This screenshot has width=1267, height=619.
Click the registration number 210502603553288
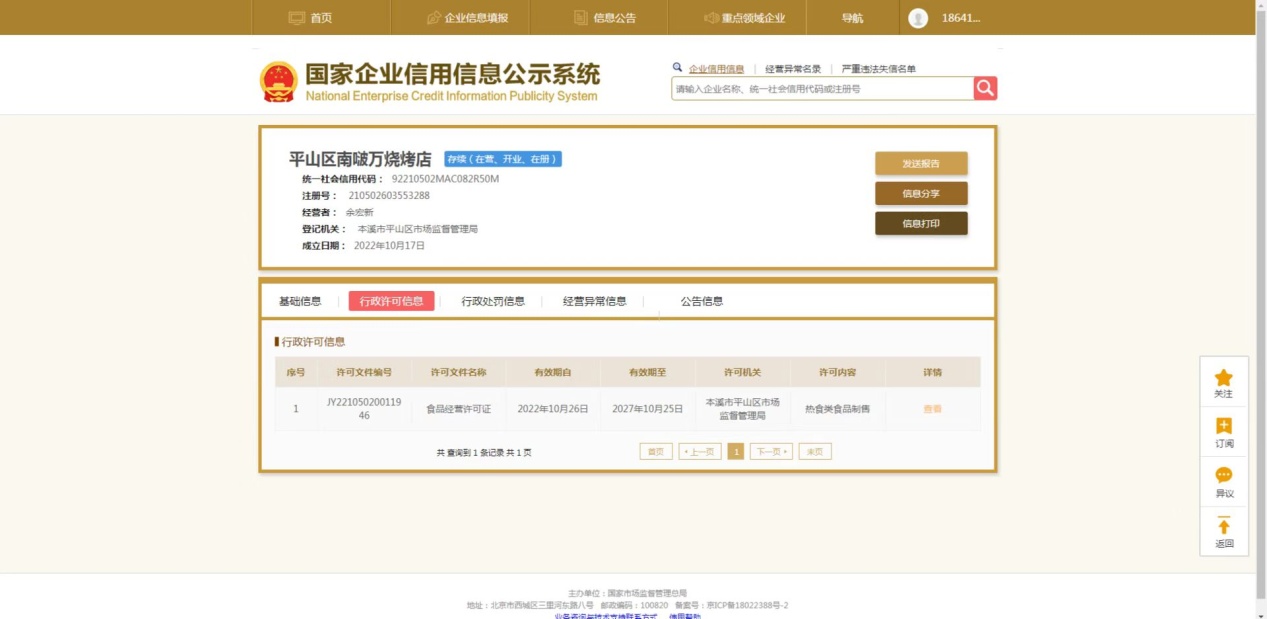[389, 195]
